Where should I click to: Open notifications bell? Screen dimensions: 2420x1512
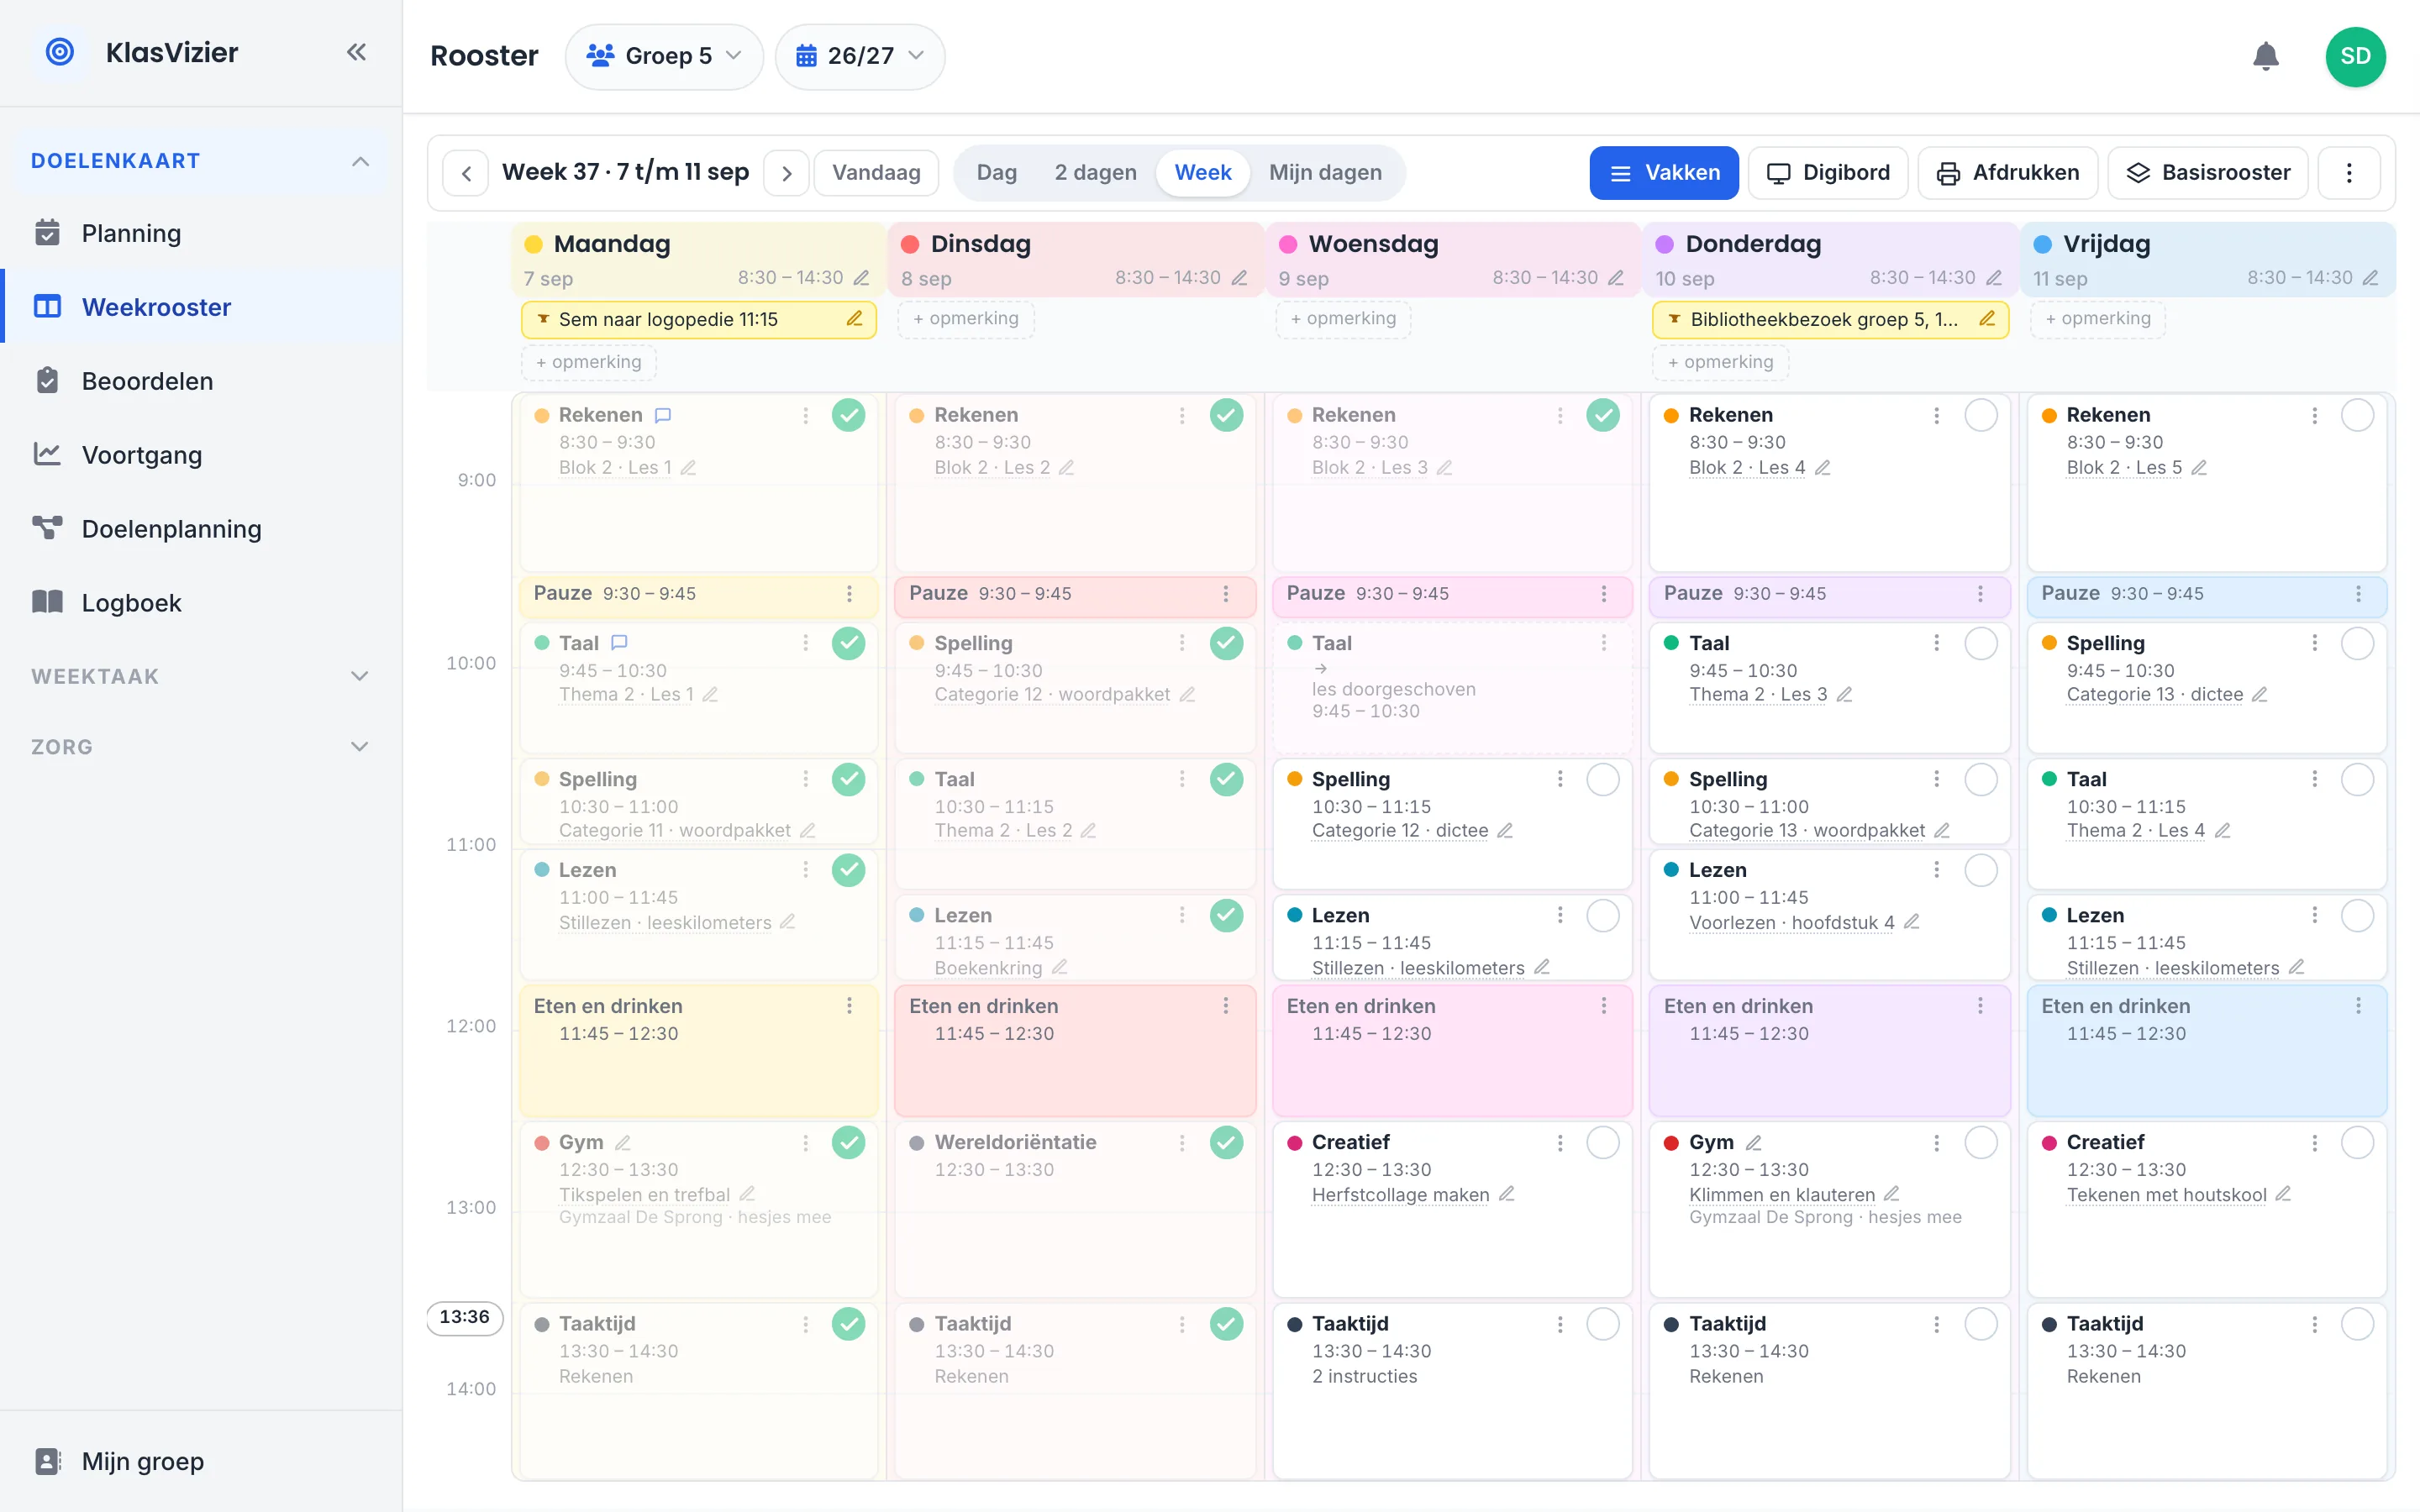click(x=2265, y=56)
